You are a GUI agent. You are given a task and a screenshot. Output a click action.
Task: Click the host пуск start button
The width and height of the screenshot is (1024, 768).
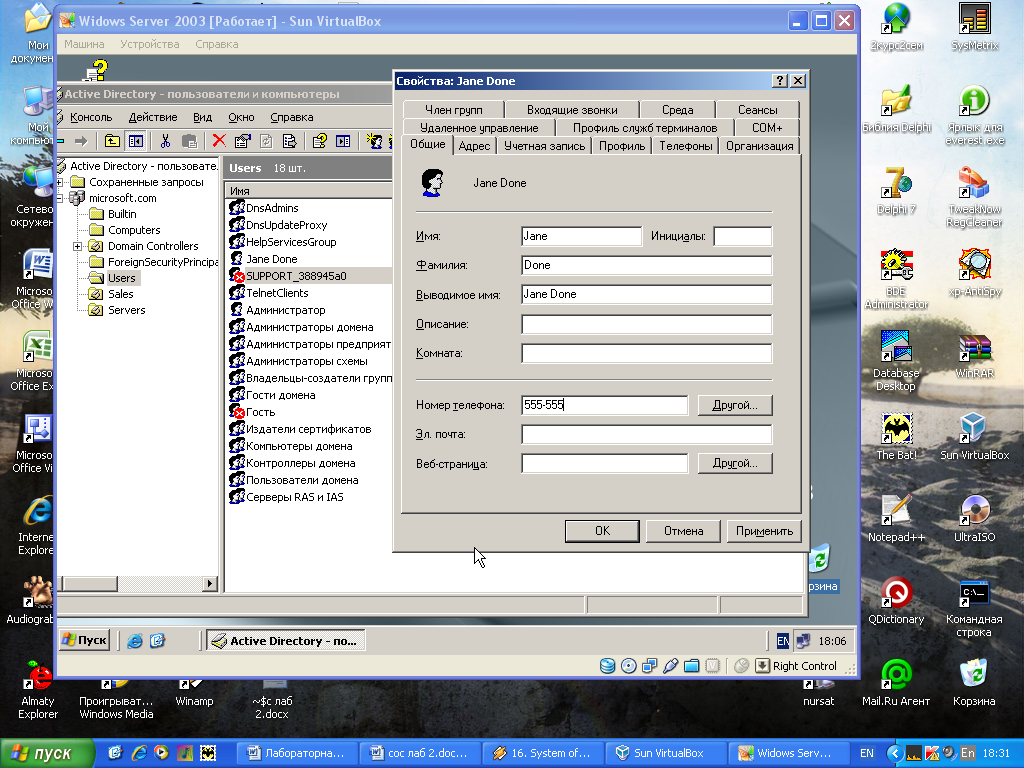point(46,753)
